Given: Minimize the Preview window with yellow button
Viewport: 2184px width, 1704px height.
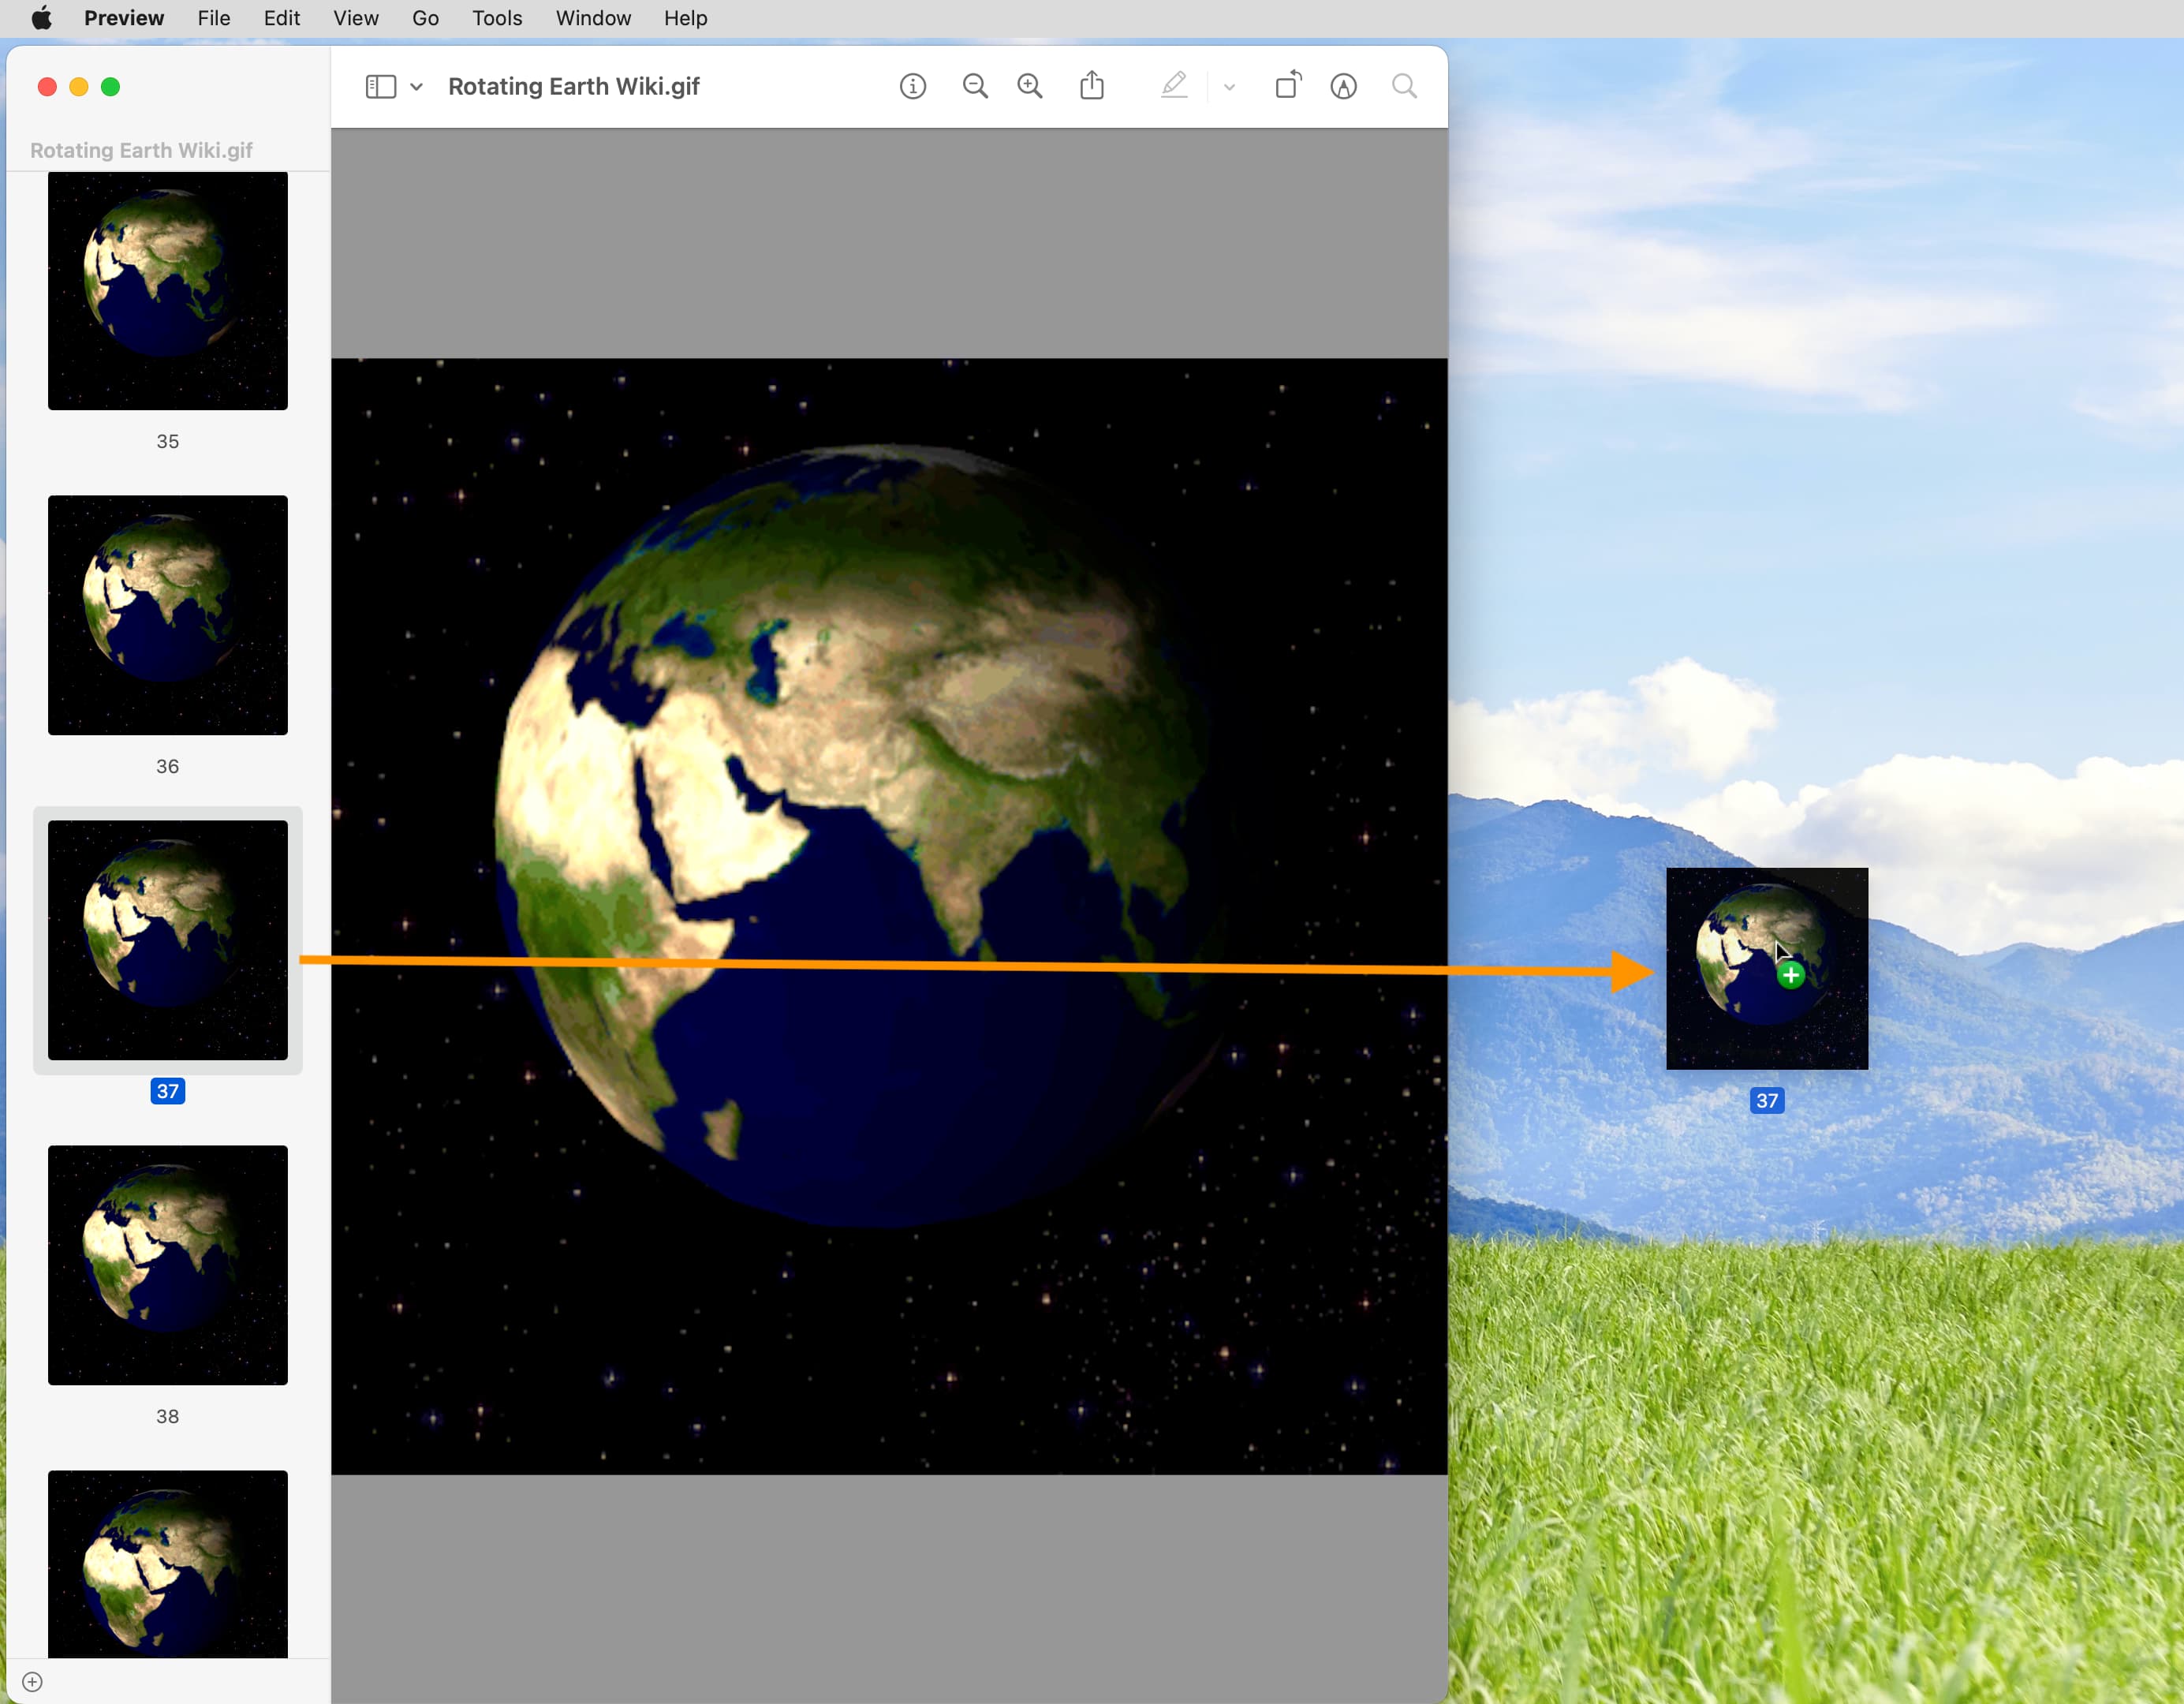Looking at the screenshot, I should [79, 87].
